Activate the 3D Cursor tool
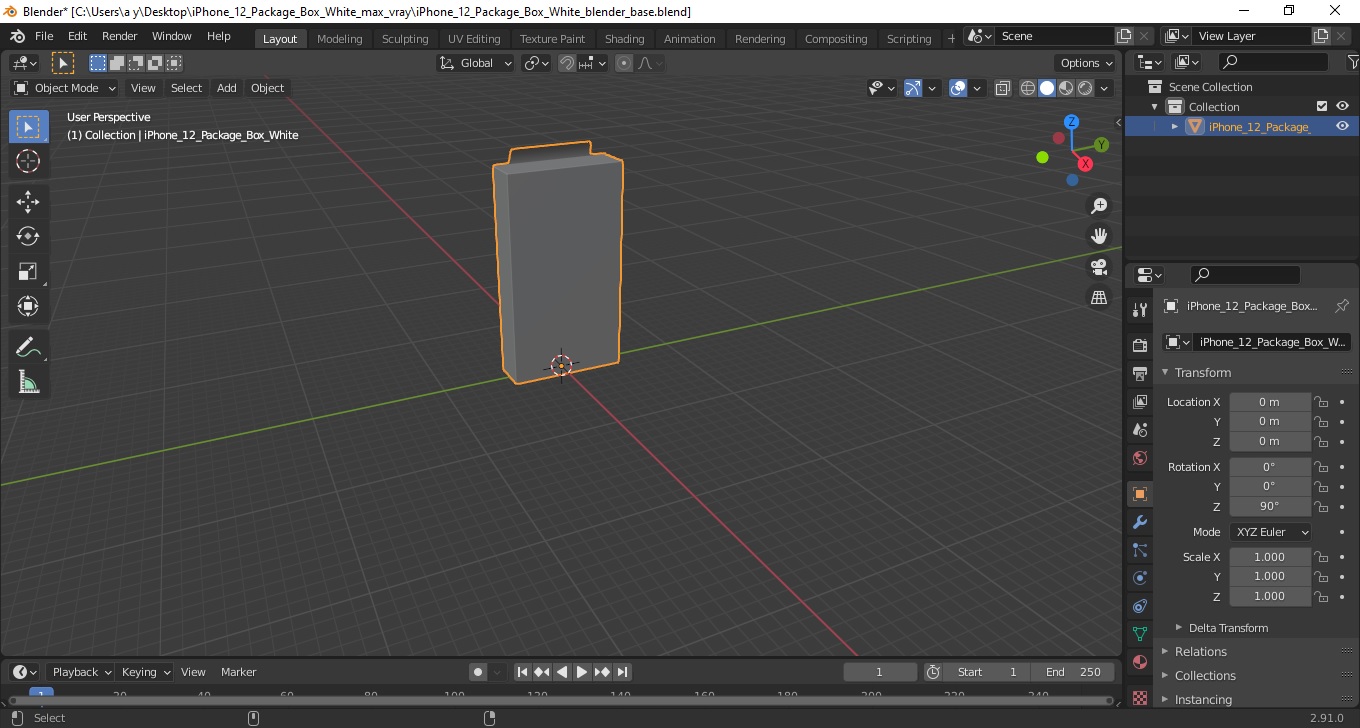This screenshot has height=728, width=1360. [x=28, y=162]
